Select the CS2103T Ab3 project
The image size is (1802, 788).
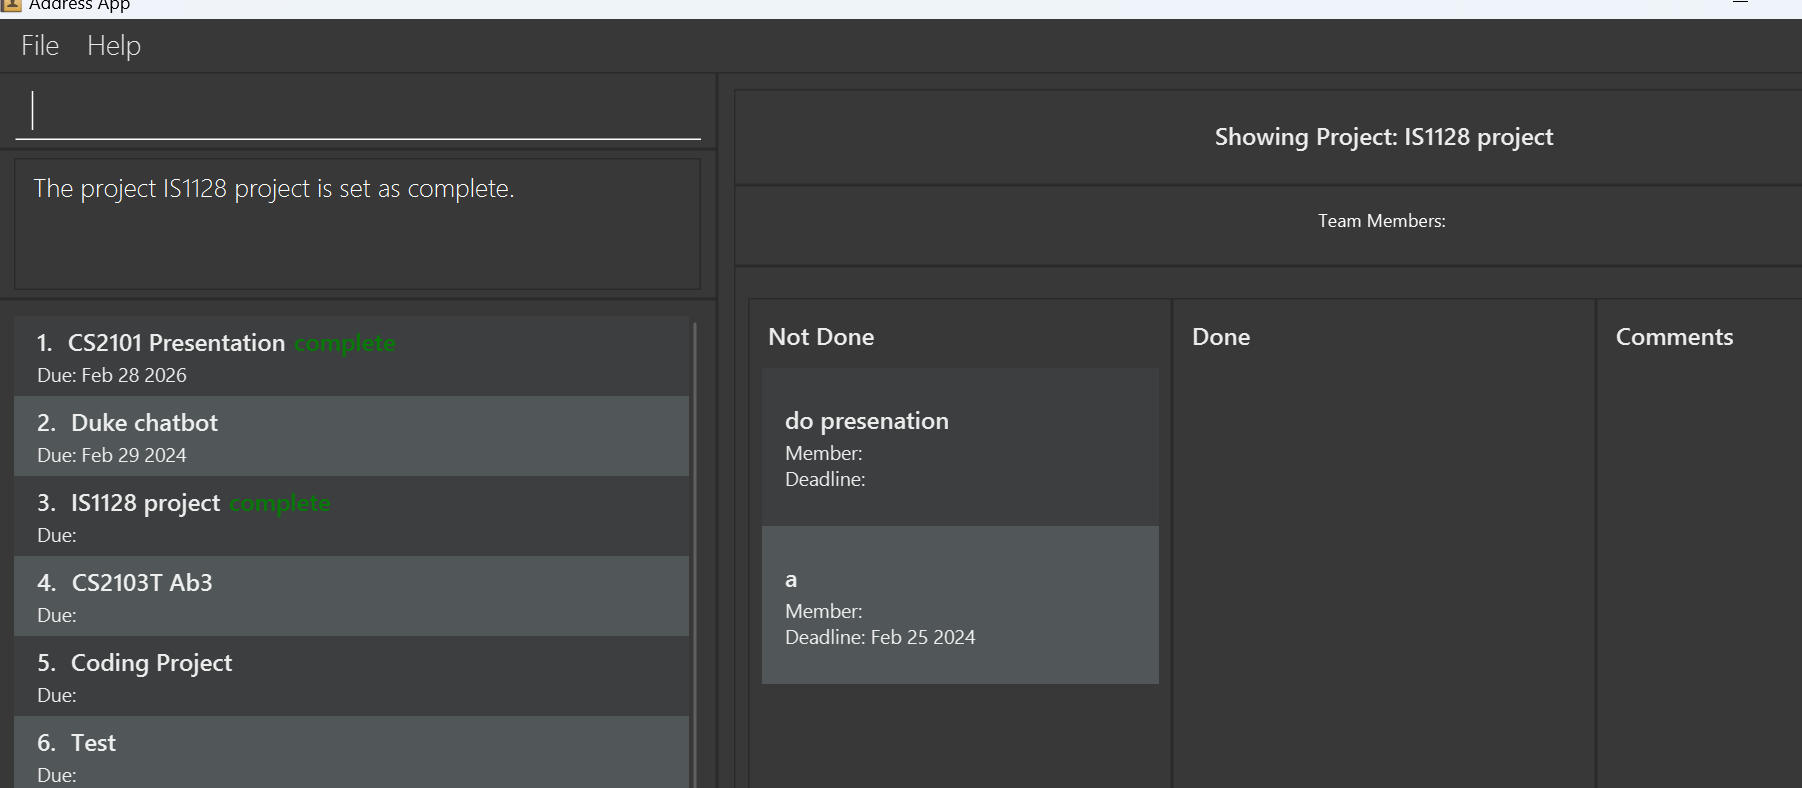[351, 596]
